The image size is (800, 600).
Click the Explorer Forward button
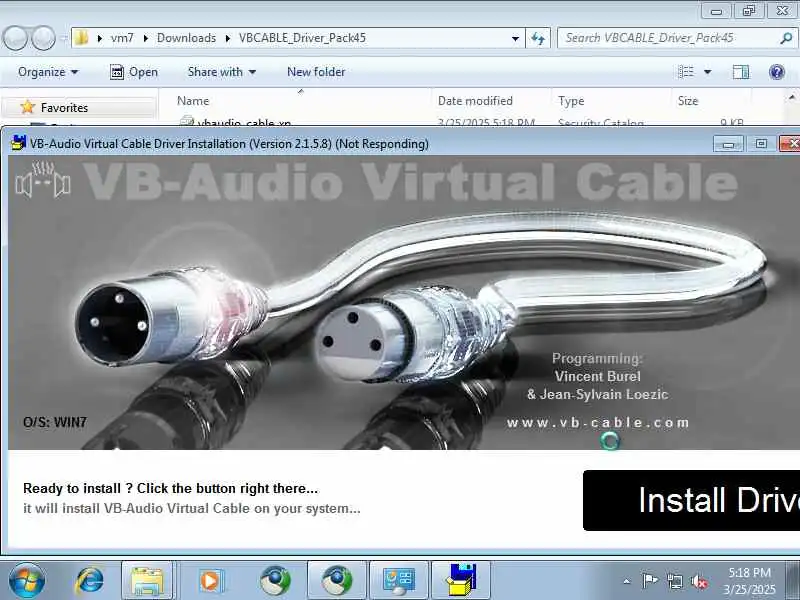click(x=44, y=38)
